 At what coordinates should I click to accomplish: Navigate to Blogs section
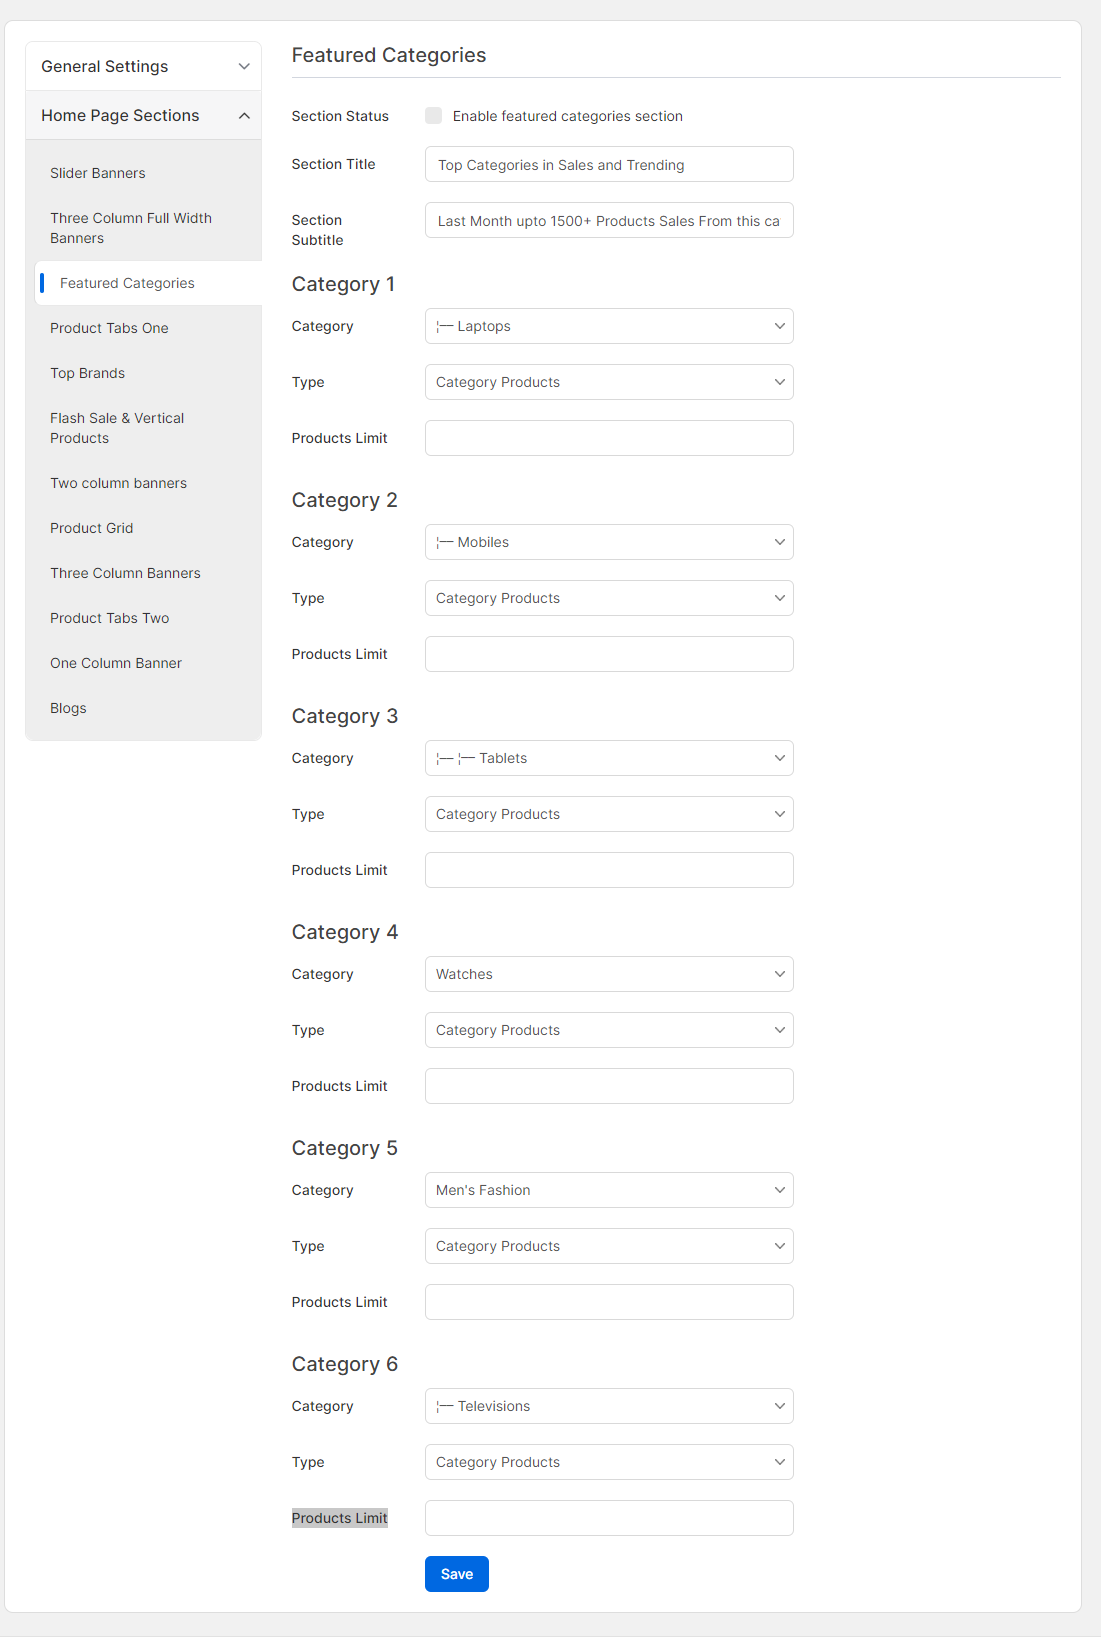pos(68,708)
